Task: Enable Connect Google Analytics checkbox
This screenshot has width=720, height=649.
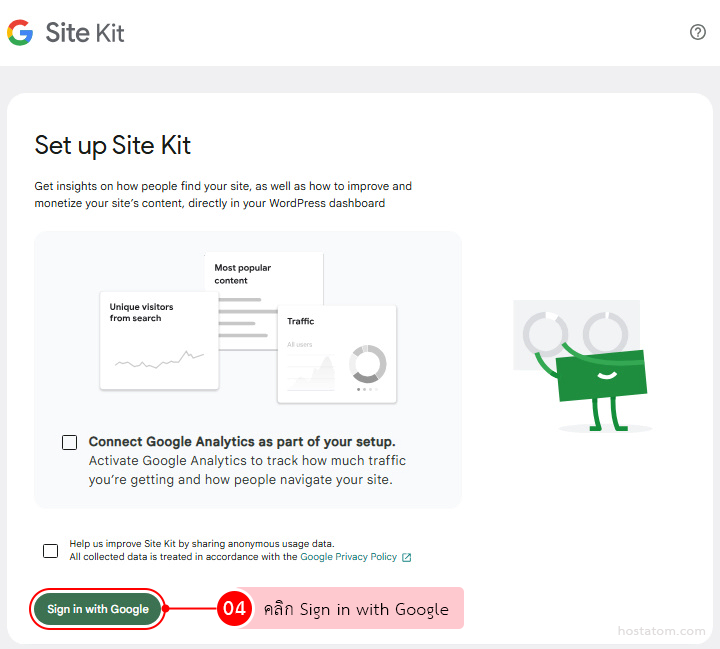Action: [x=69, y=442]
